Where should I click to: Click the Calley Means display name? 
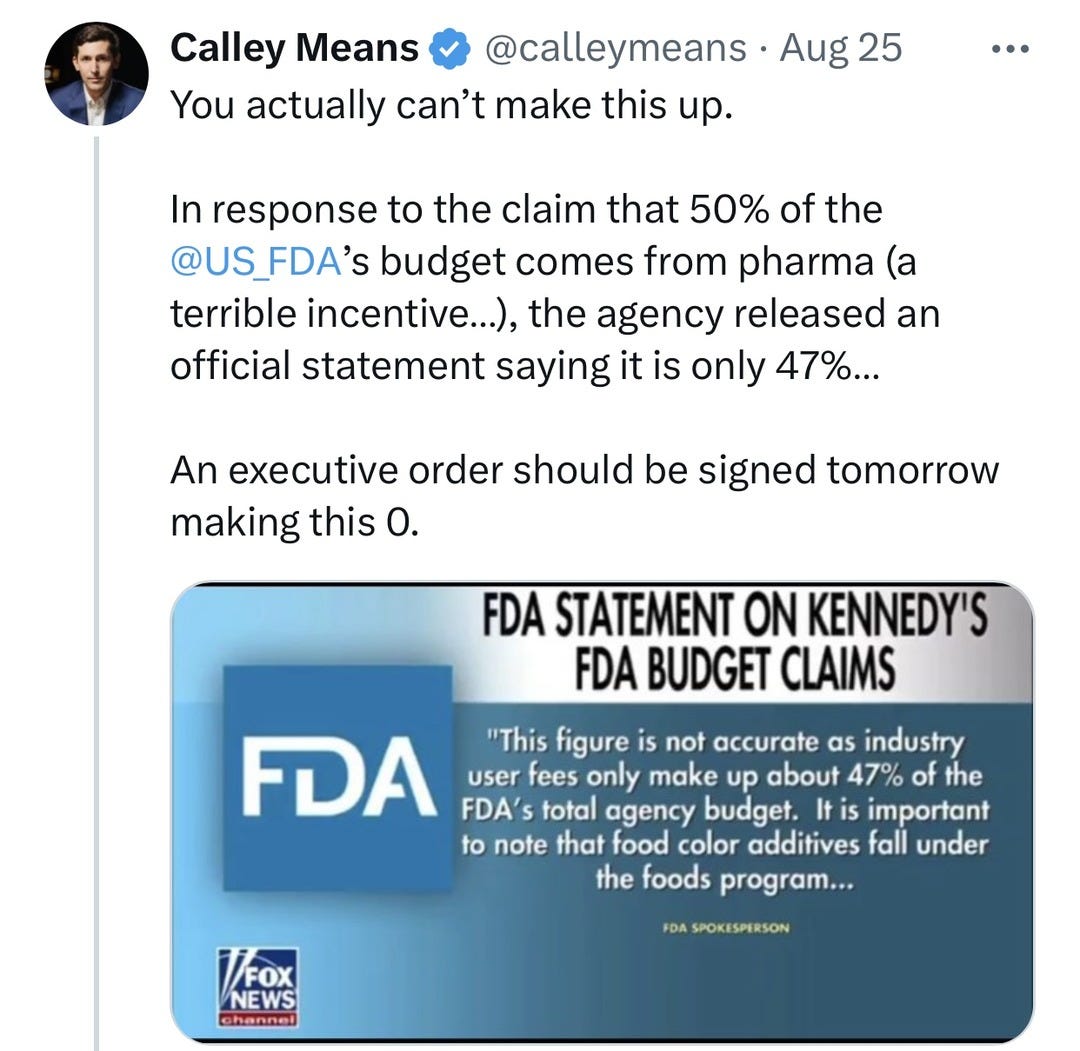(x=294, y=46)
